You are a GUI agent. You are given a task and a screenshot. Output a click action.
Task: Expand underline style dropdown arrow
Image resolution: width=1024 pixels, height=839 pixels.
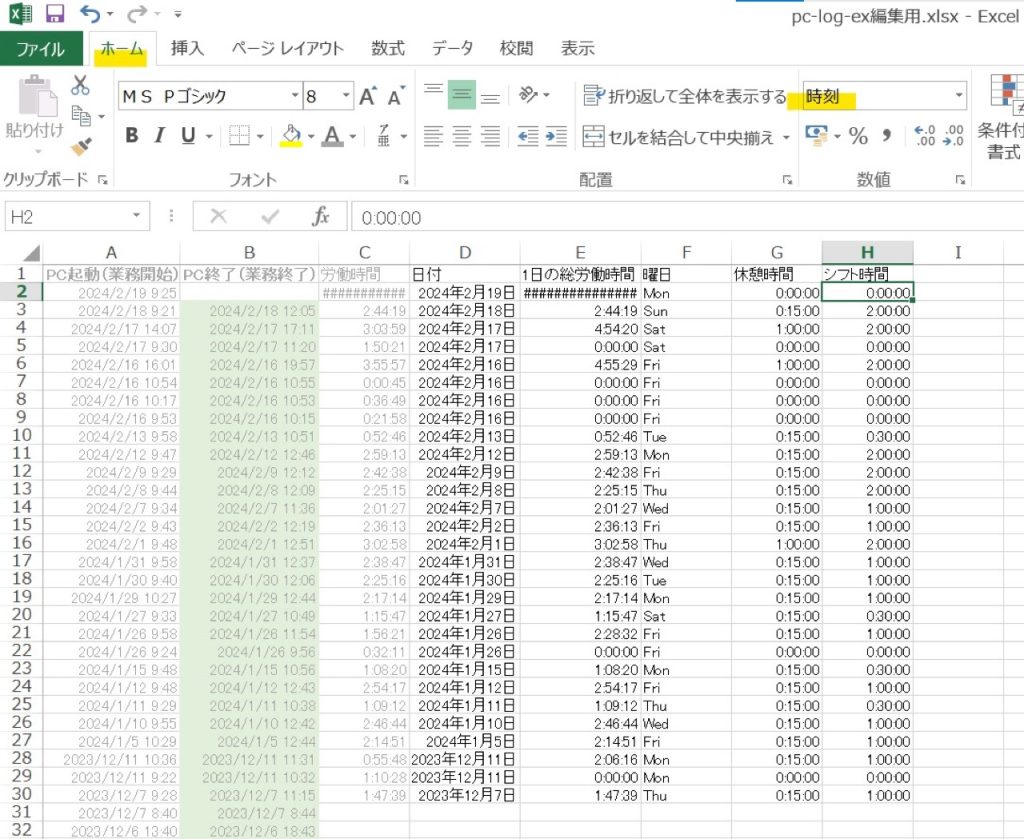pyautogui.click(x=209, y=136)
